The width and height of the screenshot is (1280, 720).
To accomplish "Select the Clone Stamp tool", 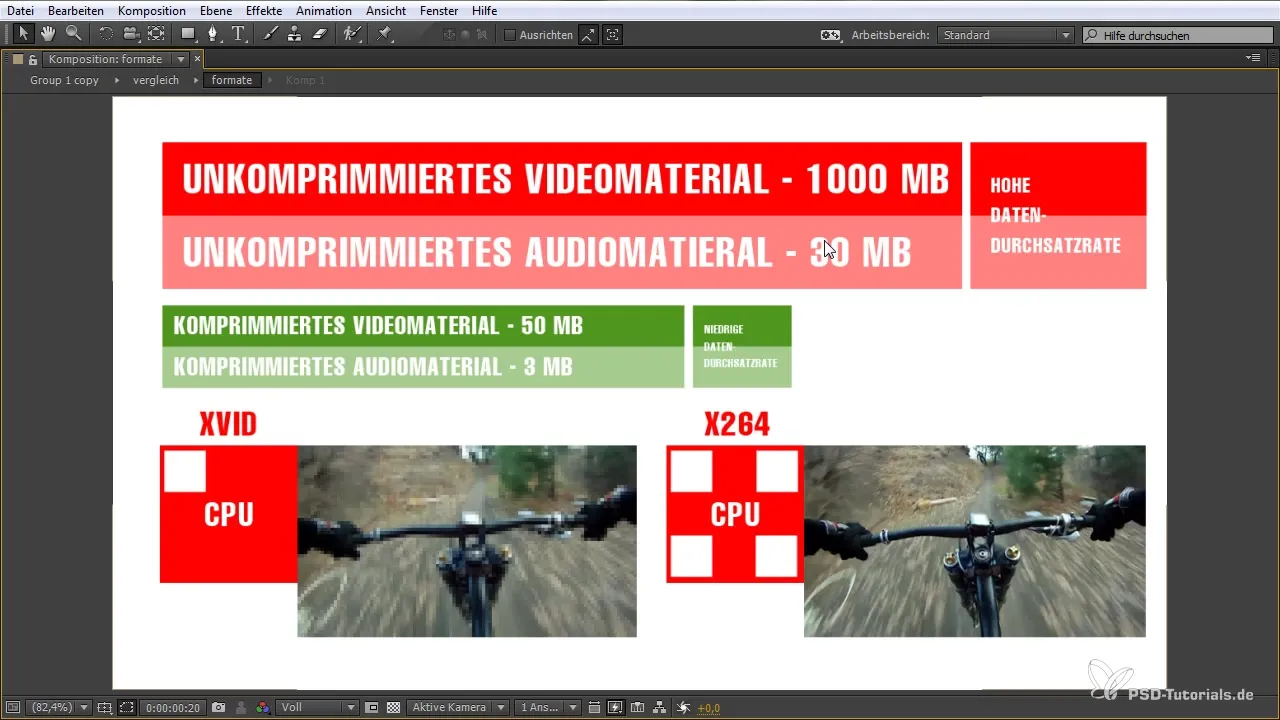I will (x=295, y=34).
